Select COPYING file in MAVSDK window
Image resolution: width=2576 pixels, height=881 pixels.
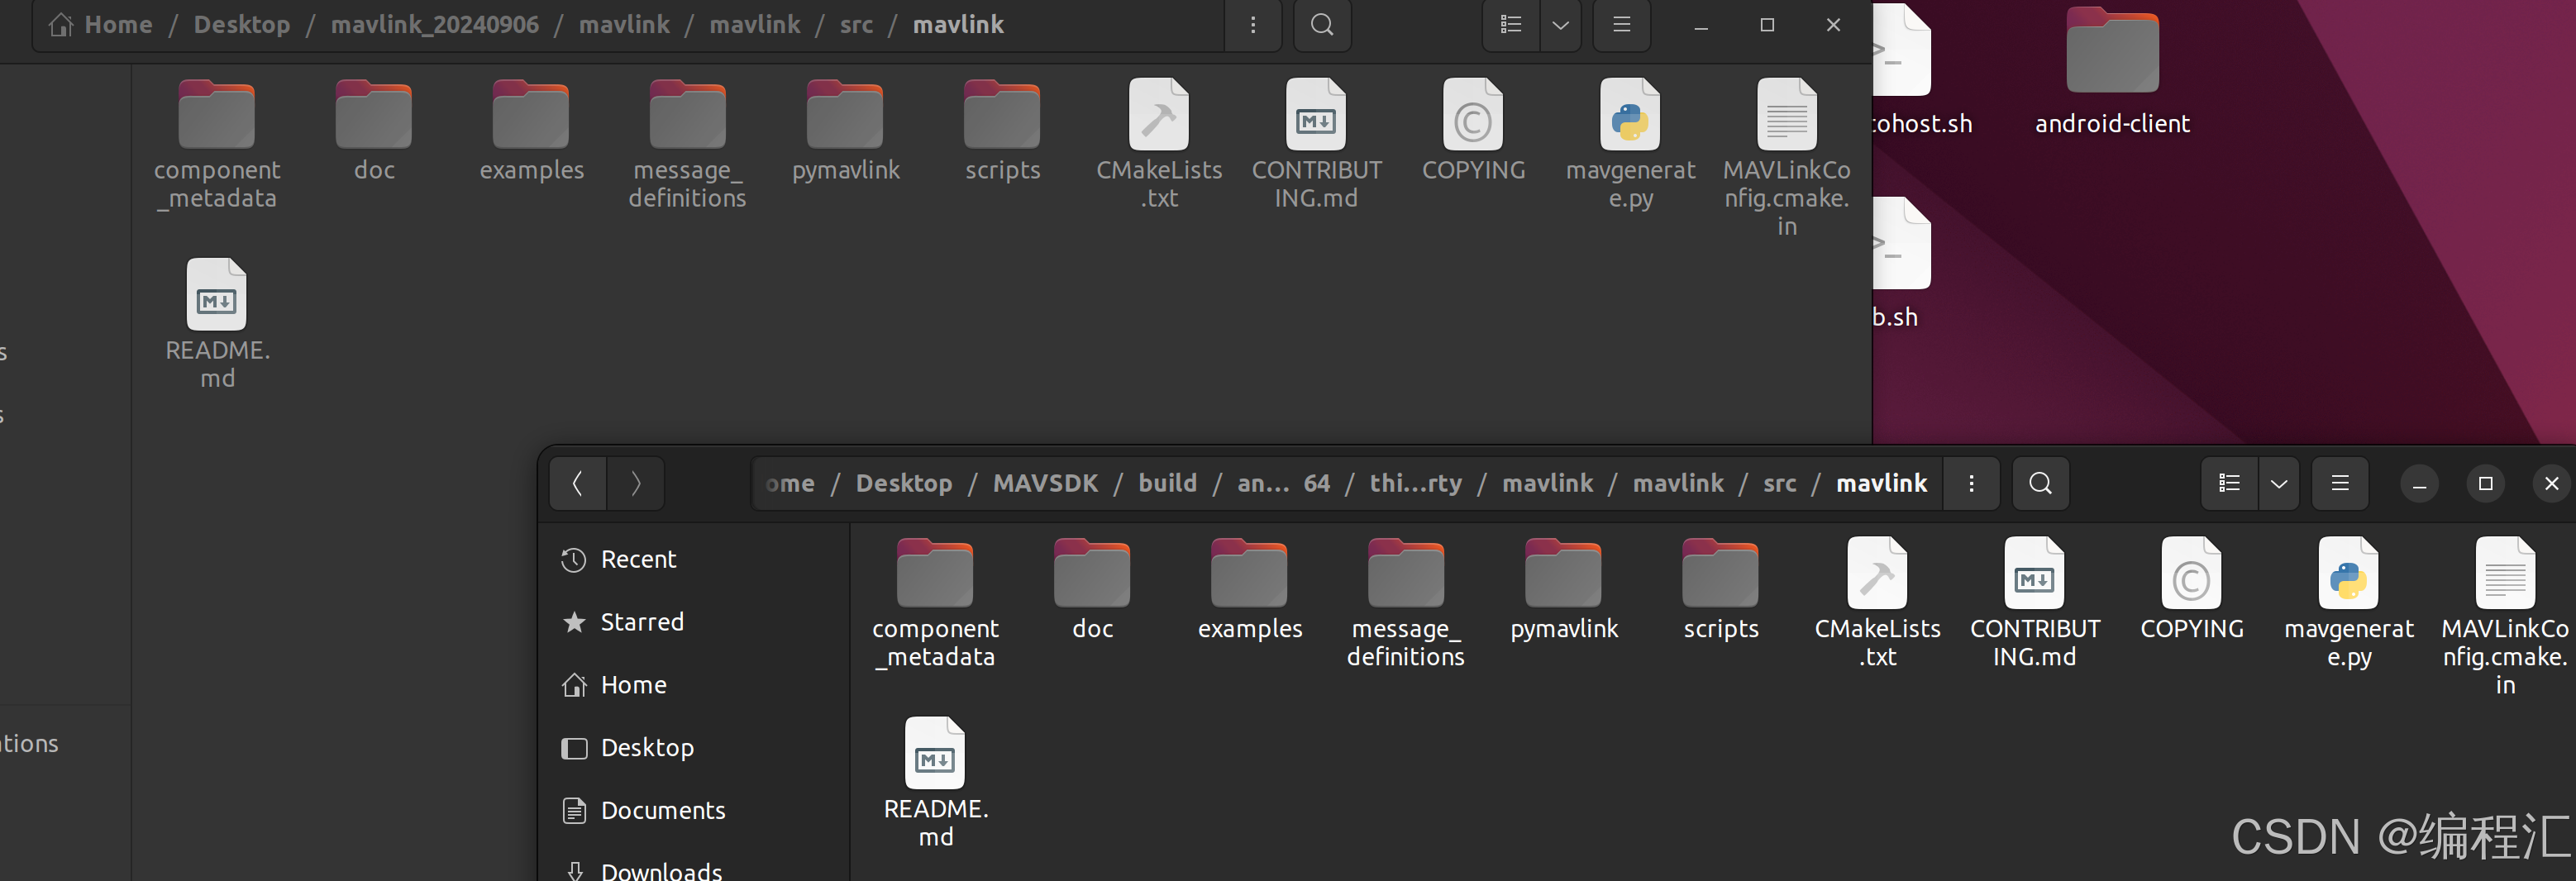2191,589
